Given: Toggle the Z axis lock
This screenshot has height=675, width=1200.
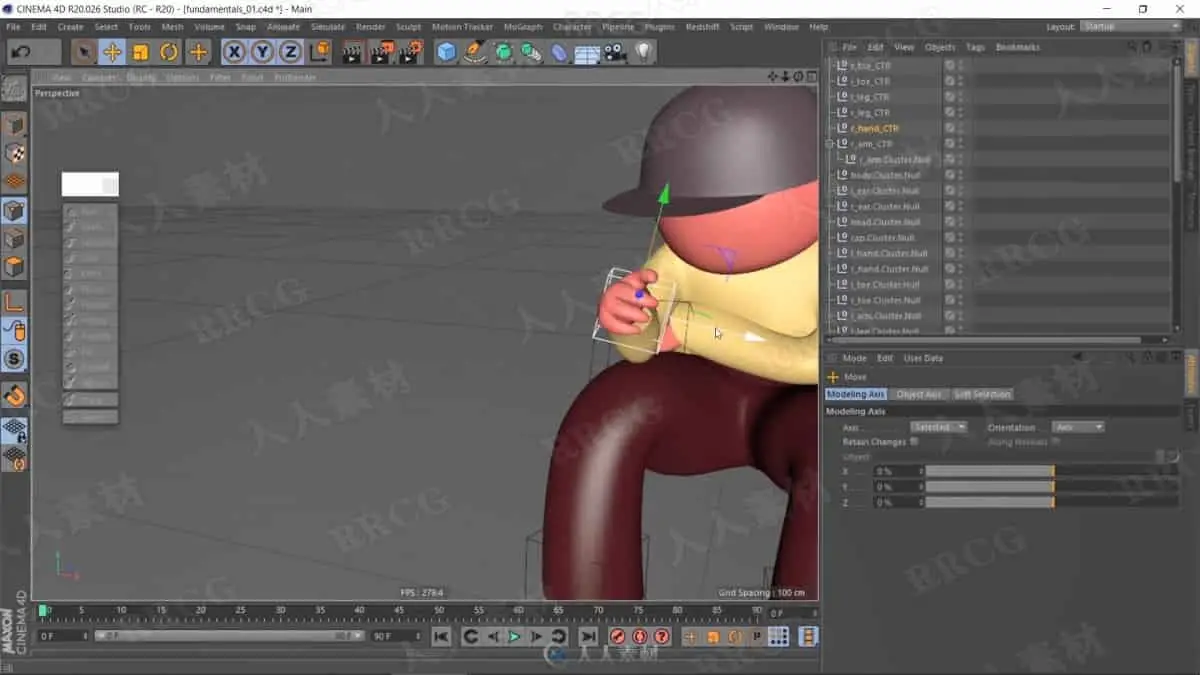Looking at the screenshot, I should 290,52.
